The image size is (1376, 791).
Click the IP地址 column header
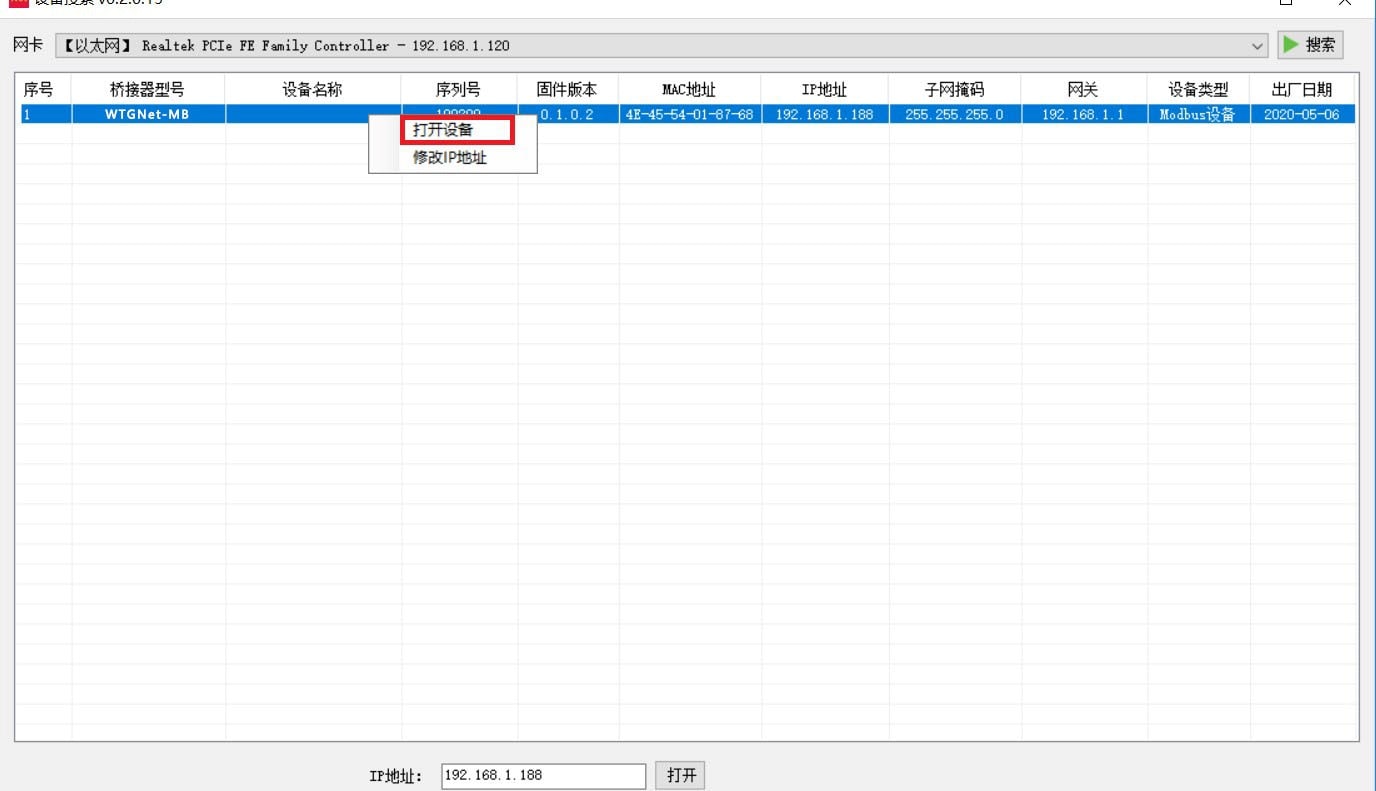(x=824, y=90)
